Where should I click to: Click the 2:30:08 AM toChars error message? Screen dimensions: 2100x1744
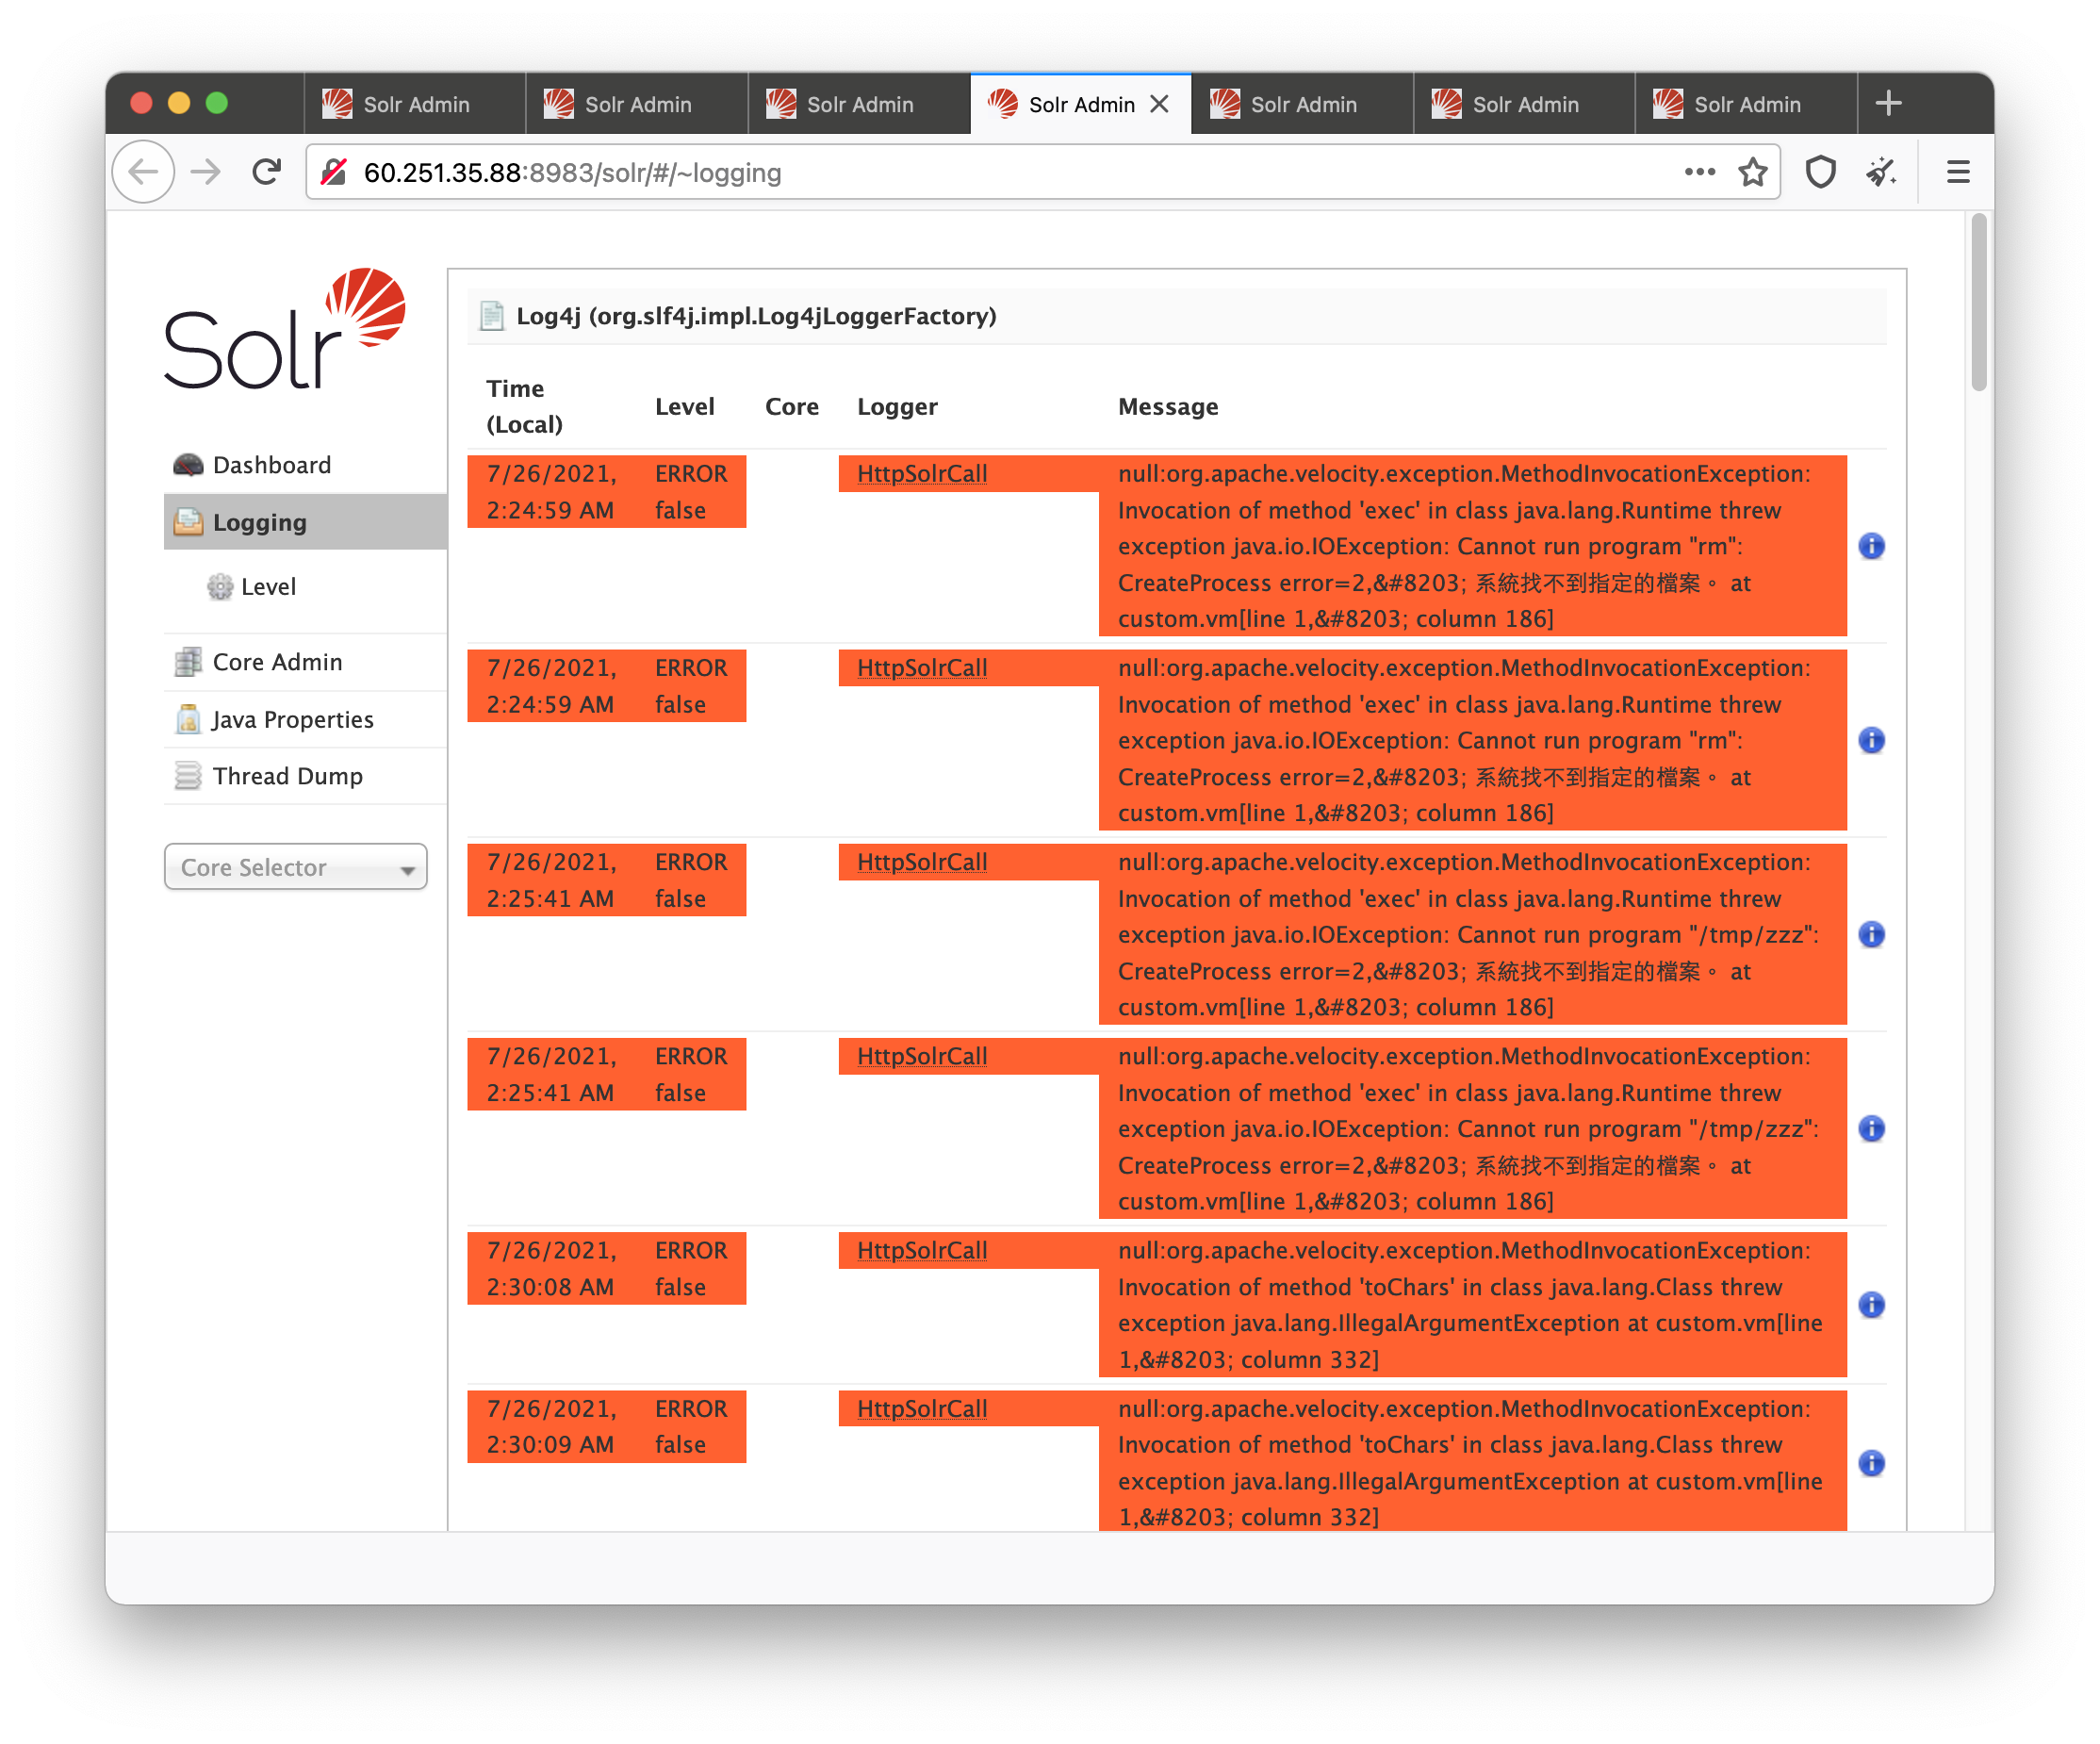tap(1471, 1304)
